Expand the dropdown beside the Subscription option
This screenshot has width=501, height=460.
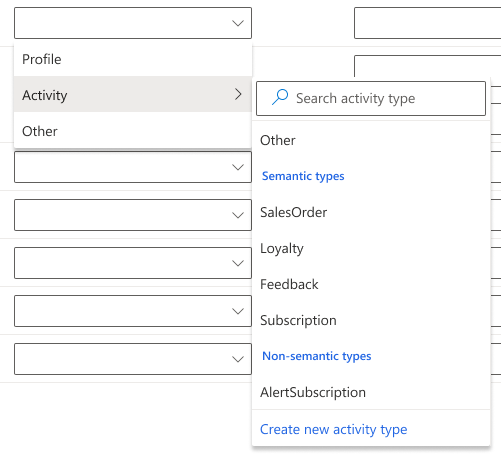pos(133,311)
